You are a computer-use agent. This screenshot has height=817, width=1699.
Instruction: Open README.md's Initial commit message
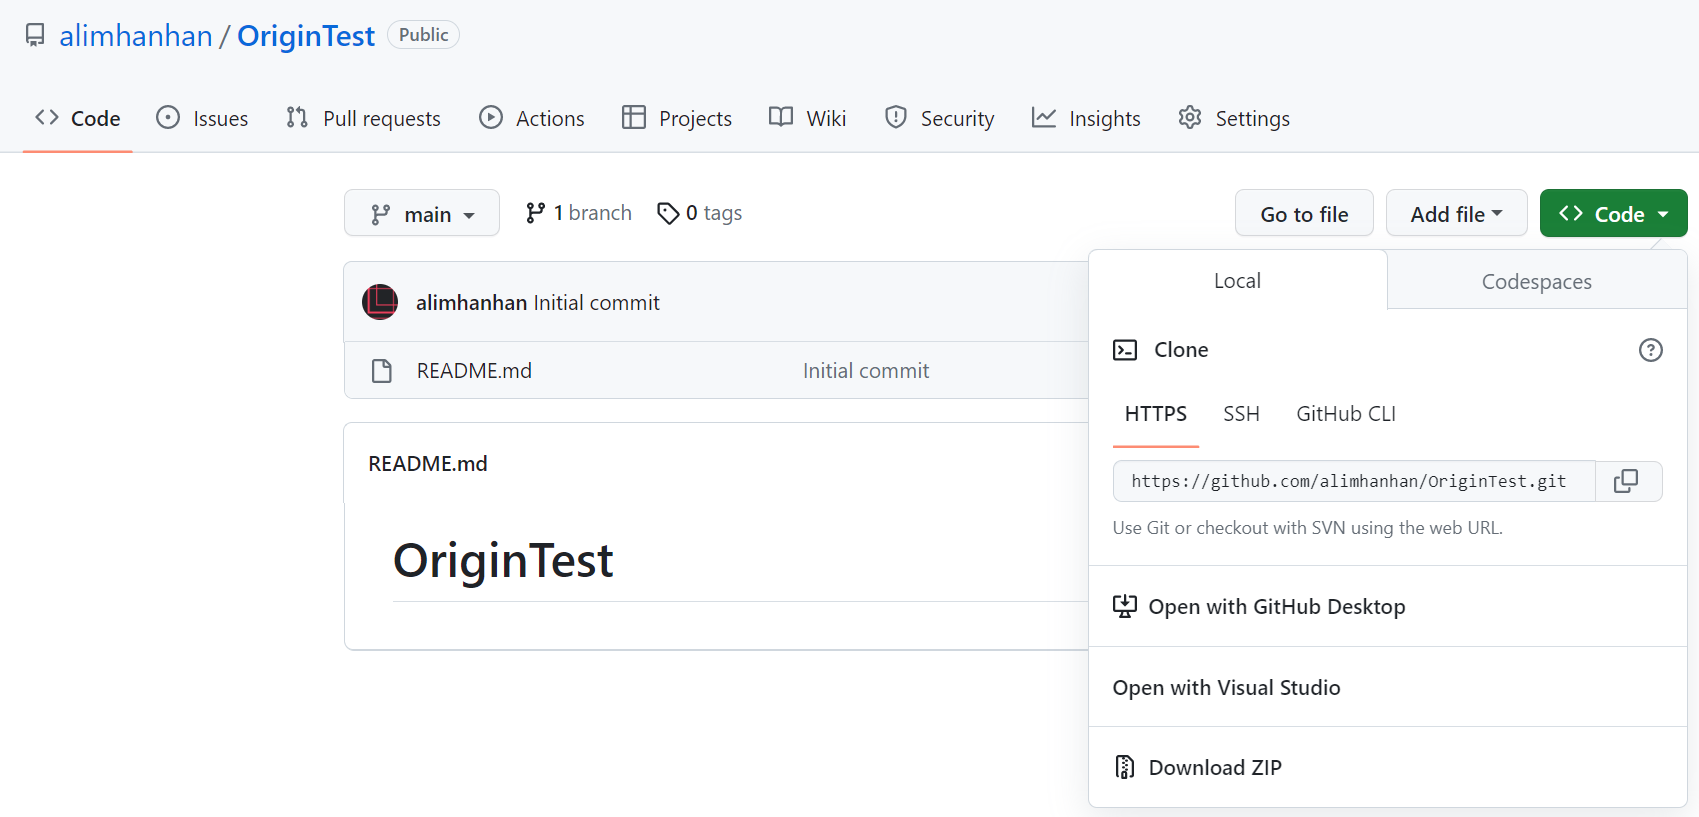click(866, 371)
